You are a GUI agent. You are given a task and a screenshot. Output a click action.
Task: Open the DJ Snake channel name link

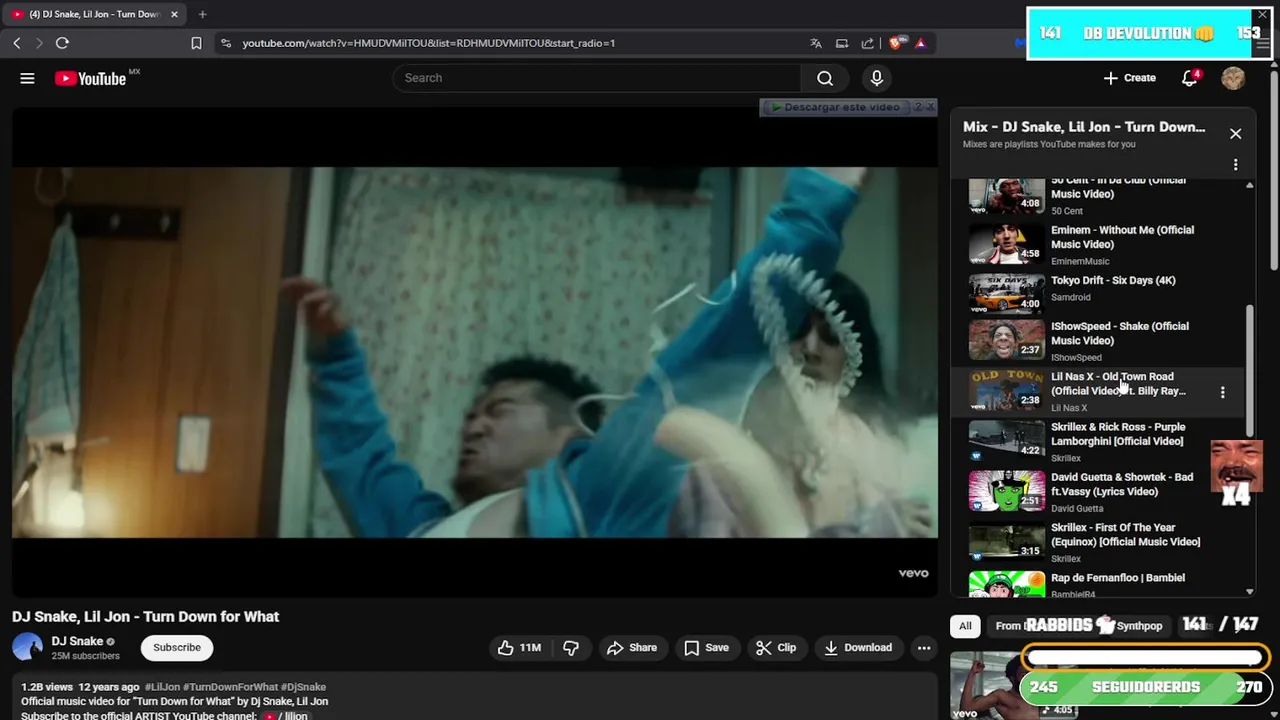[77, 641]
